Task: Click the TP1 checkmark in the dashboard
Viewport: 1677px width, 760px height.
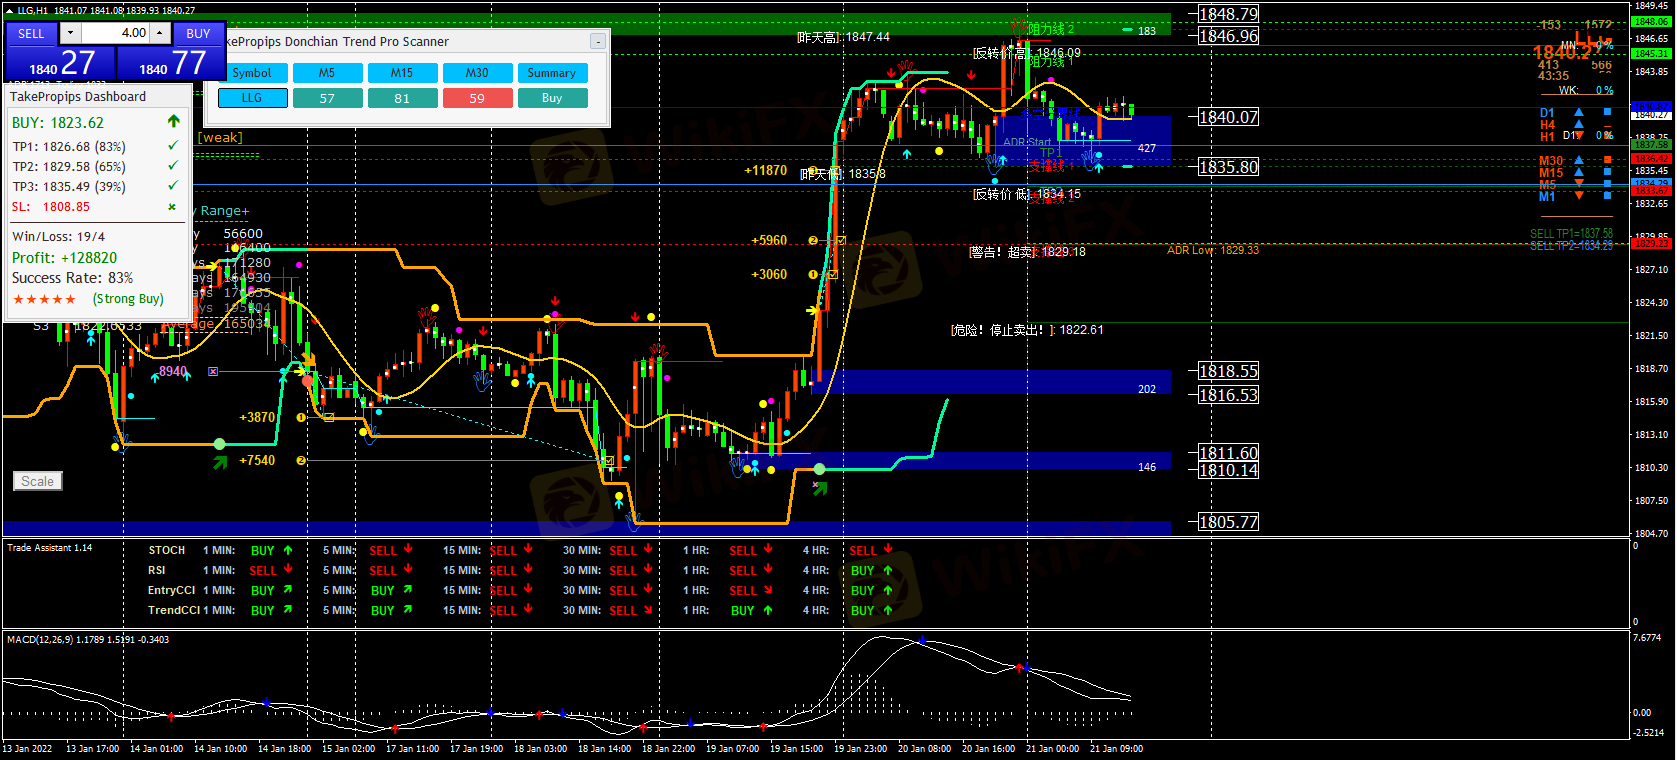Action: coord(173,146)
